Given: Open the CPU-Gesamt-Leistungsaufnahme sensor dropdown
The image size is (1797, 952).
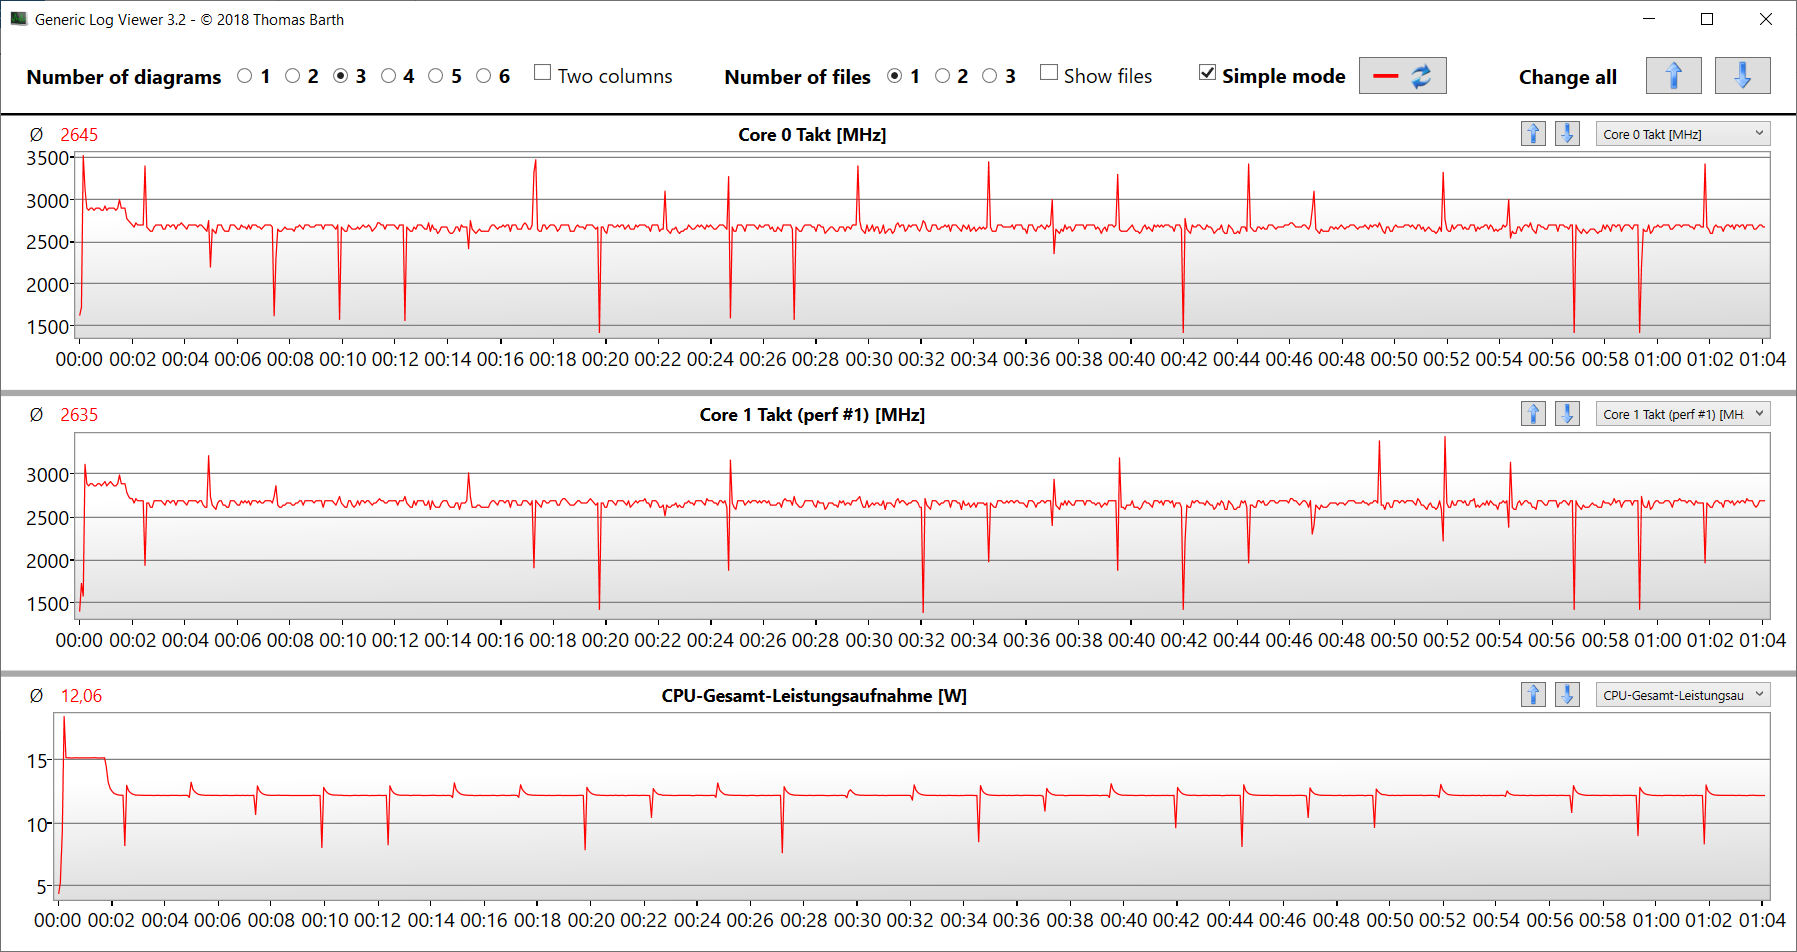Looking at the screenshot, I should tap(1682, 695).
